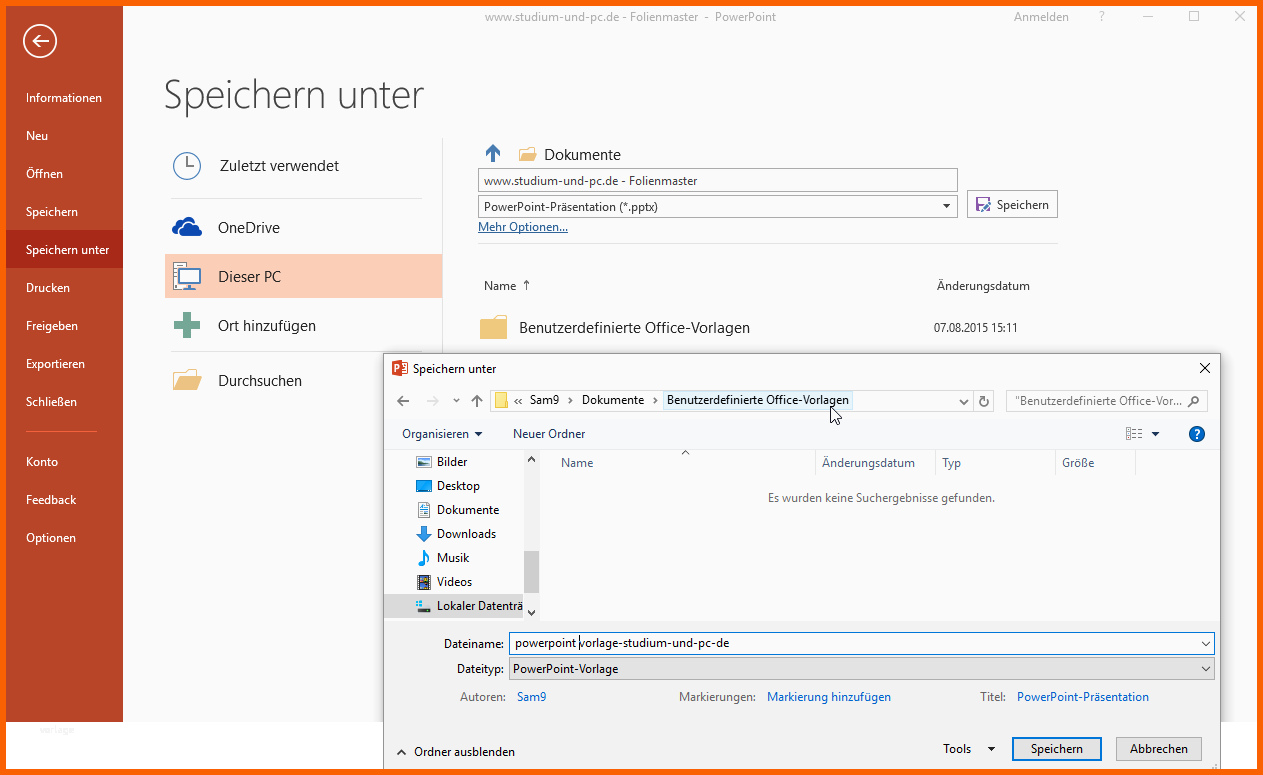This screenshot has height=775, width=1263.
Task: Click the navigation pane scrollbar down arrow
Action: pyautogui.click(x=531, y=612)
